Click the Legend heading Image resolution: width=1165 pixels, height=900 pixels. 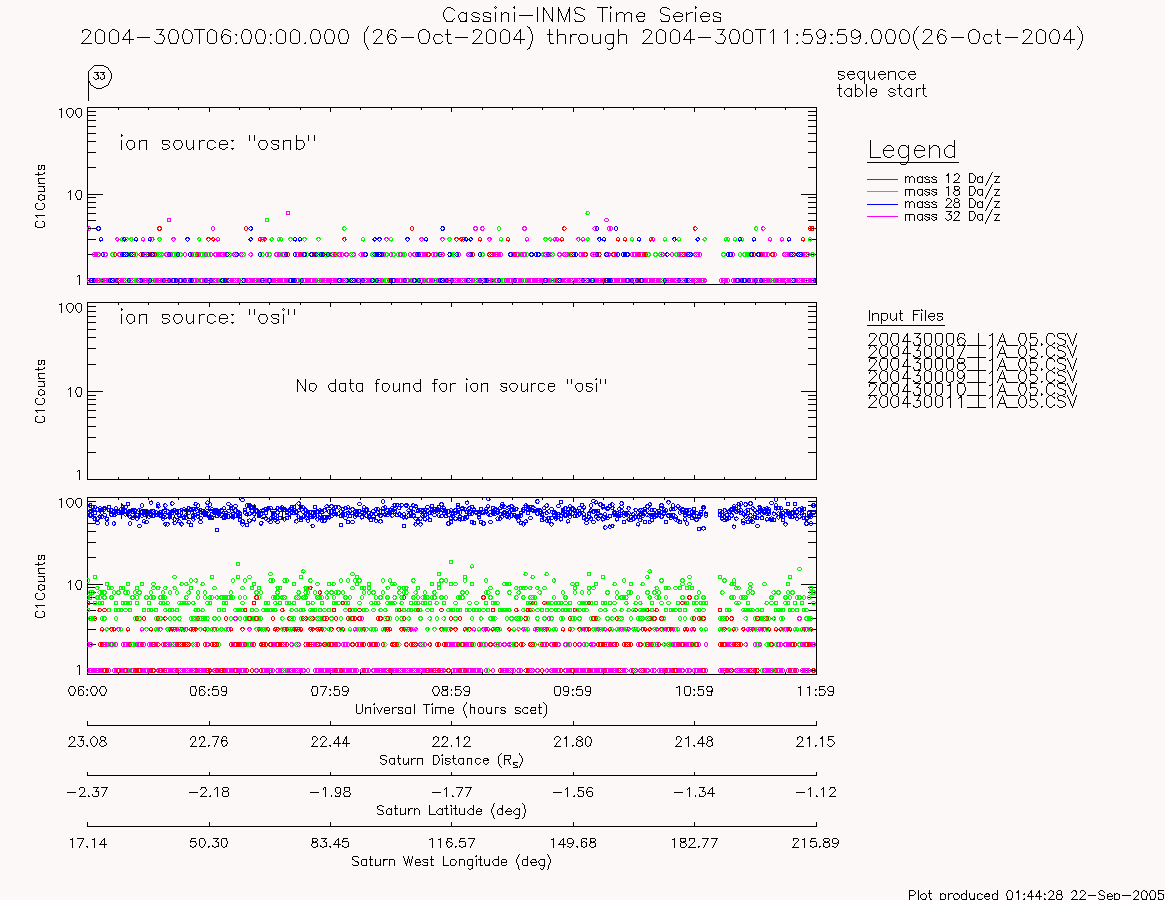[x=912, y=150]
